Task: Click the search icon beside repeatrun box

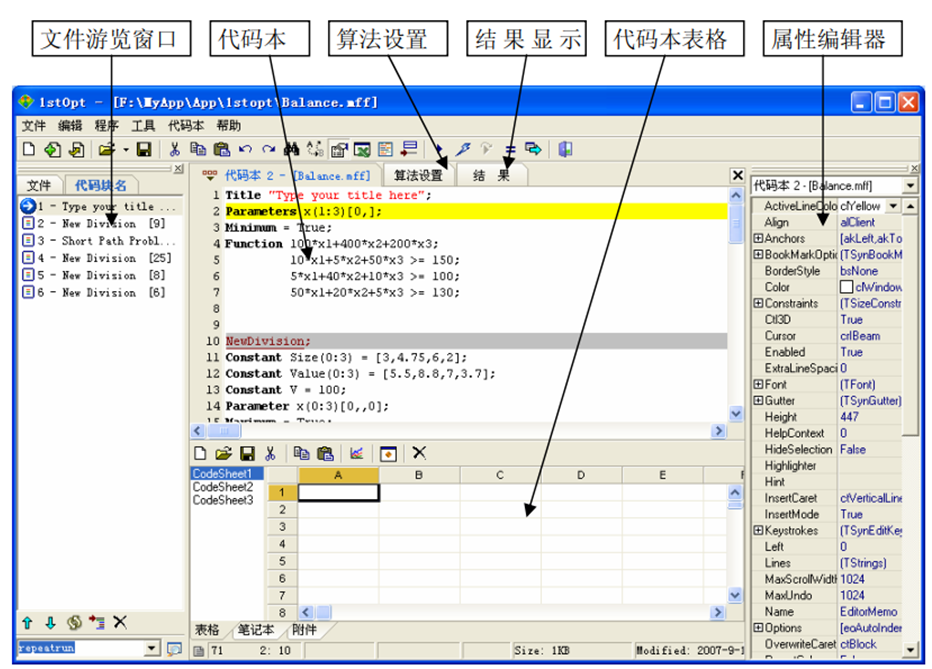Action: [174, 649]
